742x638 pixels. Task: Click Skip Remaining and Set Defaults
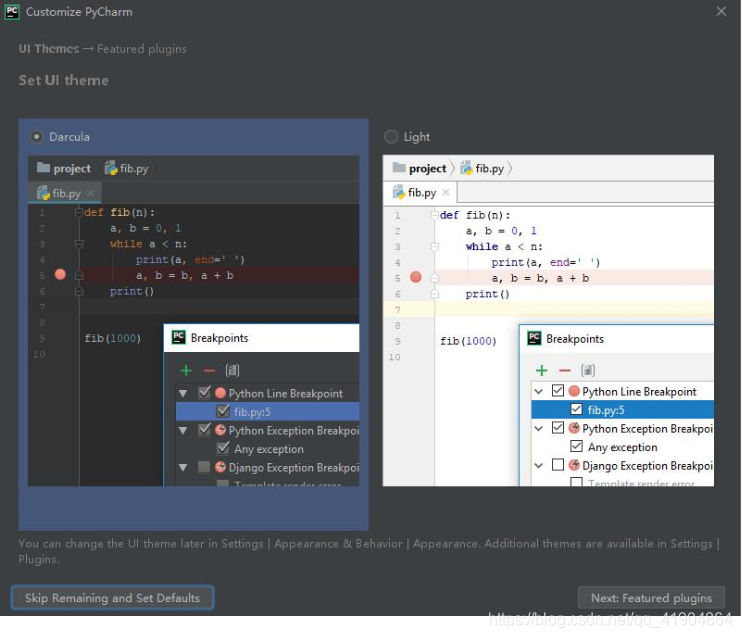click(112, 598)
